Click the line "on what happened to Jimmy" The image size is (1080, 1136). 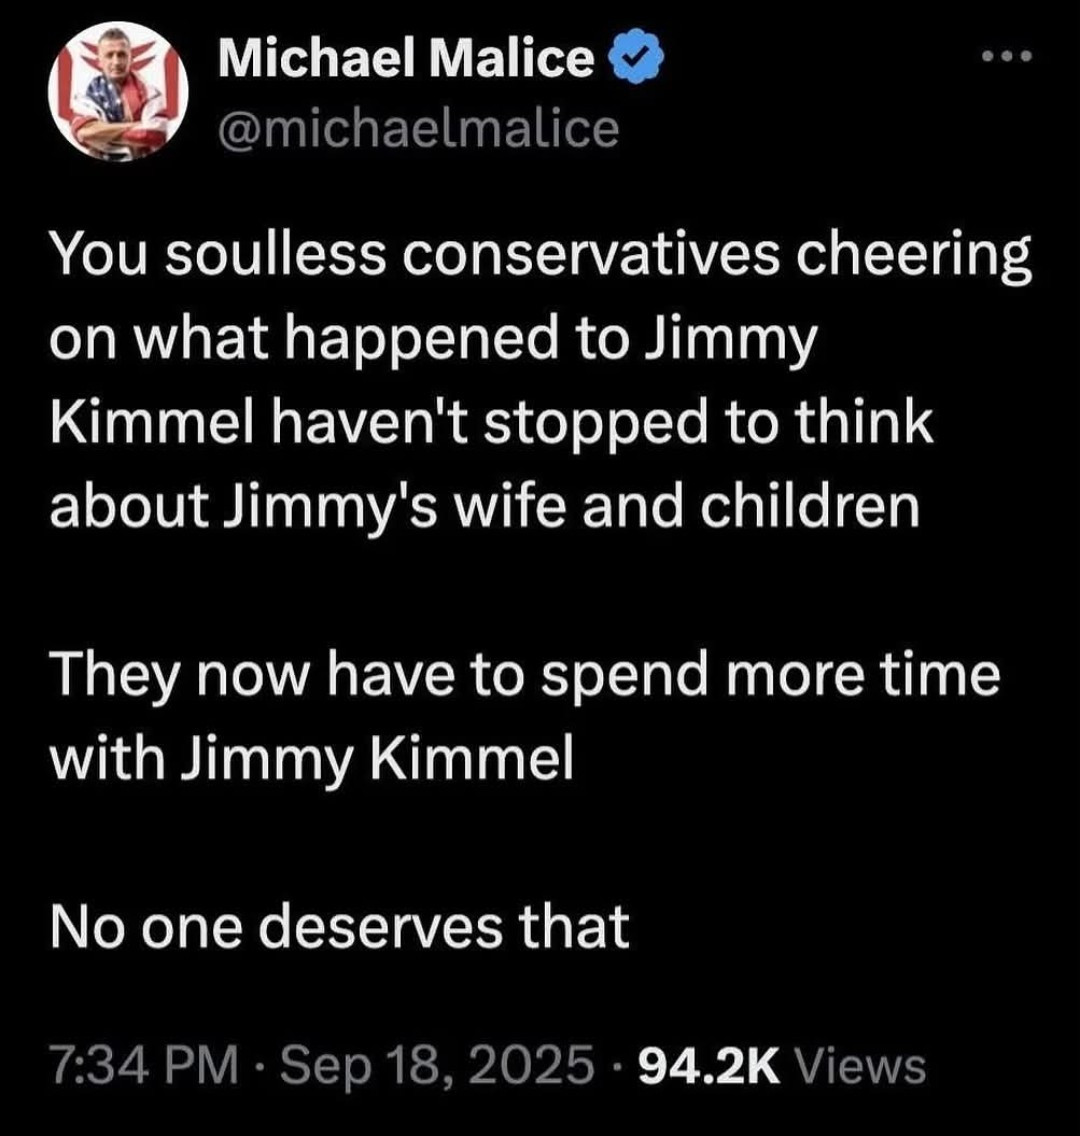point(433,341)
